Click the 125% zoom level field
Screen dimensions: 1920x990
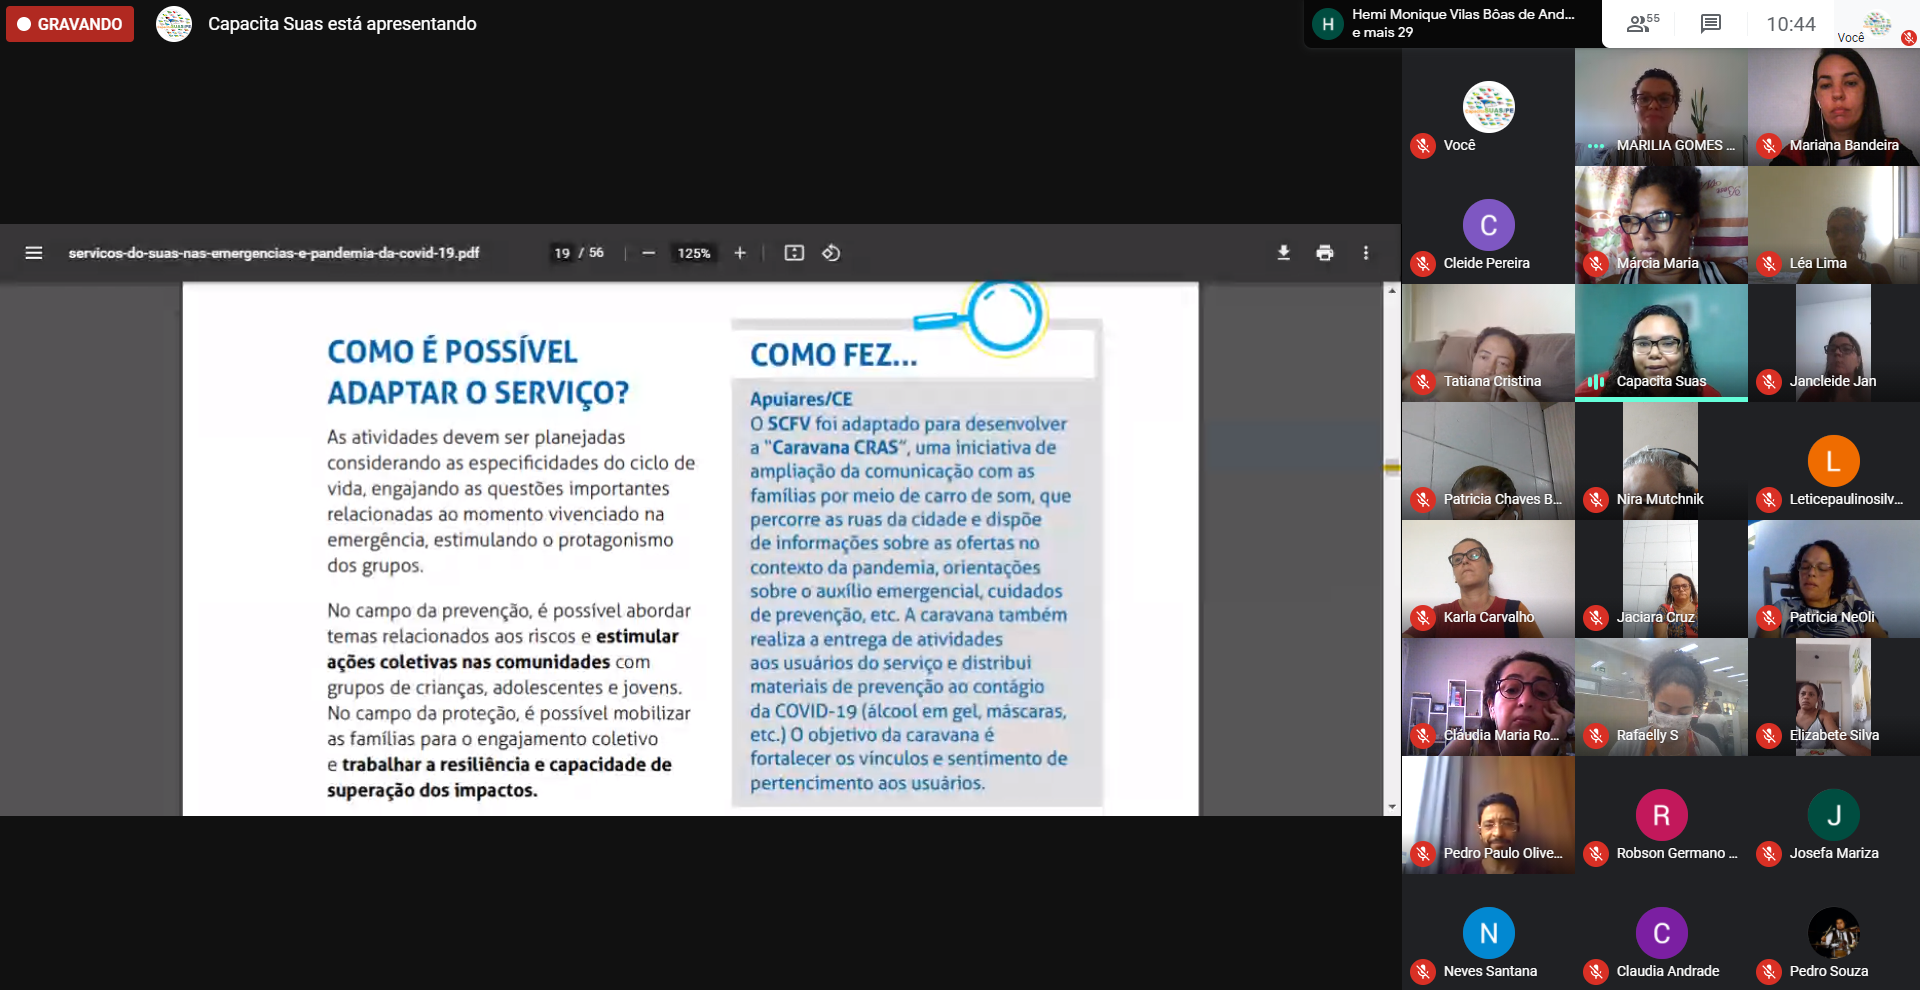[694, 253]
